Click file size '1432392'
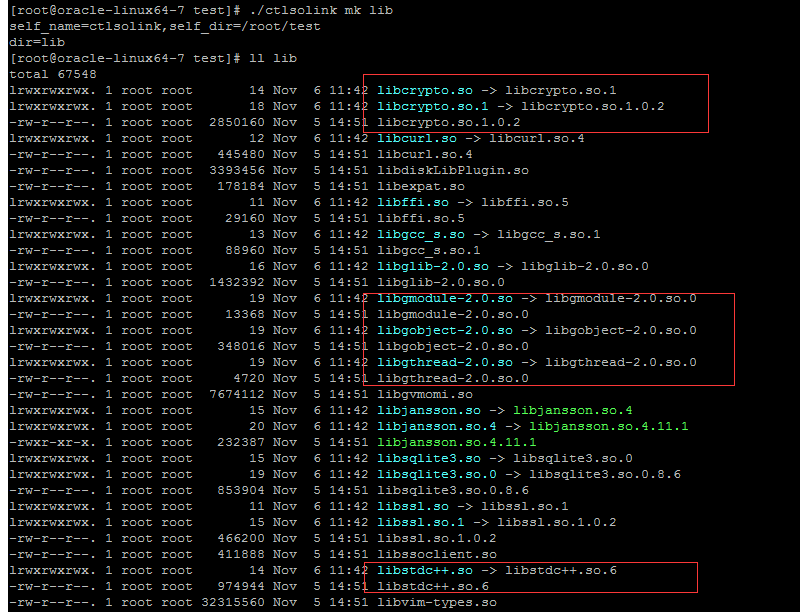The image size is (800, 612). (237, 283)
